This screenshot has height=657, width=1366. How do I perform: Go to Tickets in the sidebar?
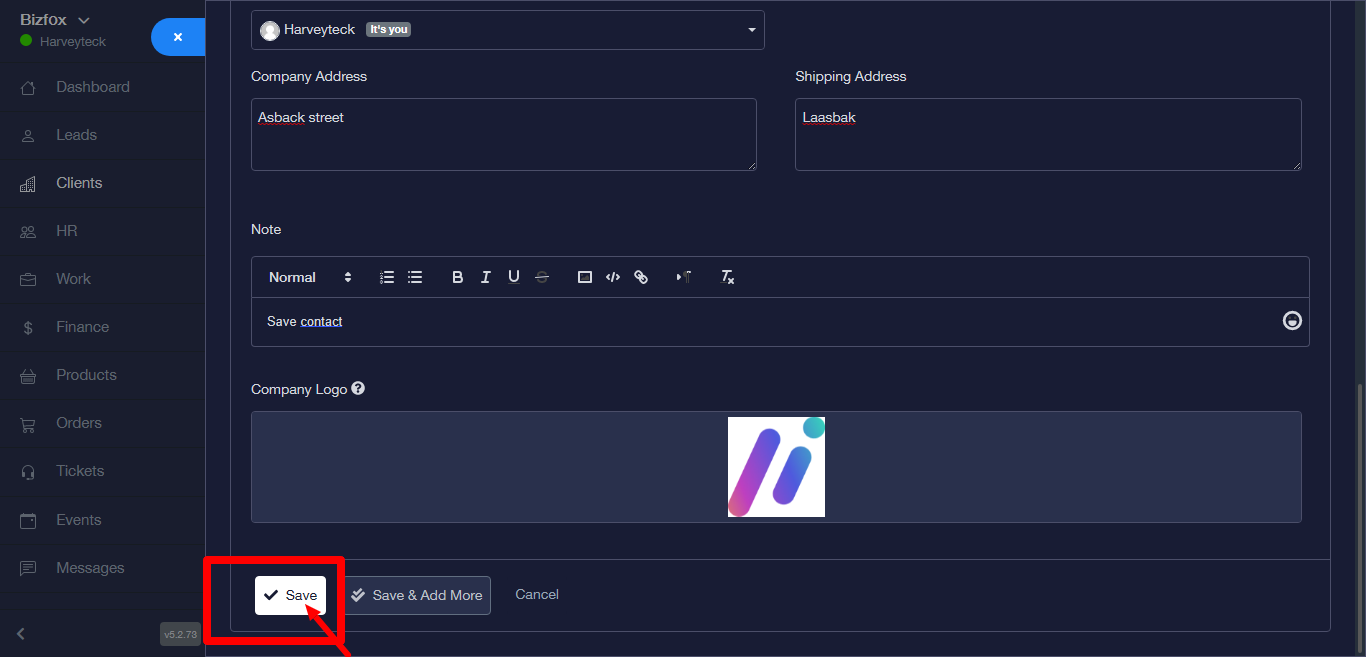80,471
